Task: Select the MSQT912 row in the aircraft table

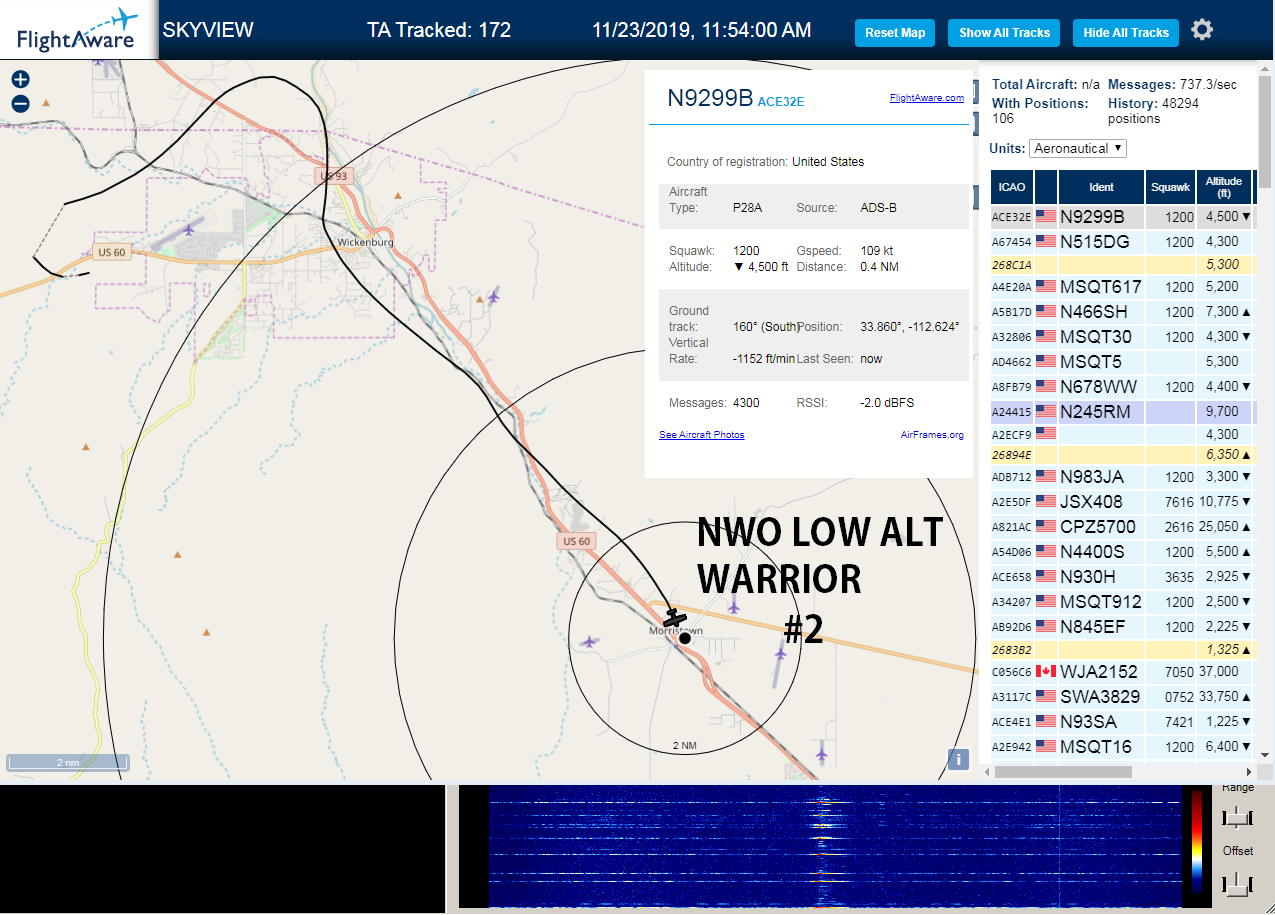Action: tap(1123, 602)
